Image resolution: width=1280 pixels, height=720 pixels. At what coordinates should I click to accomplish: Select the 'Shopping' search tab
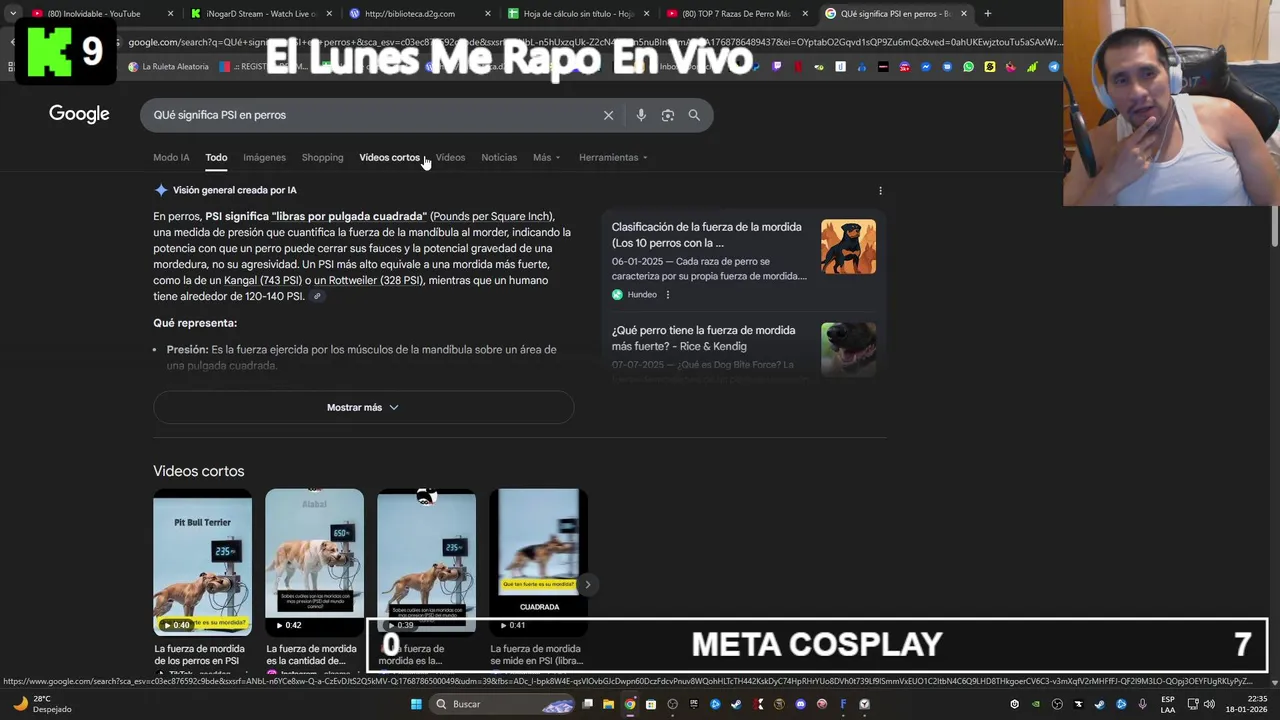point(322,157)
